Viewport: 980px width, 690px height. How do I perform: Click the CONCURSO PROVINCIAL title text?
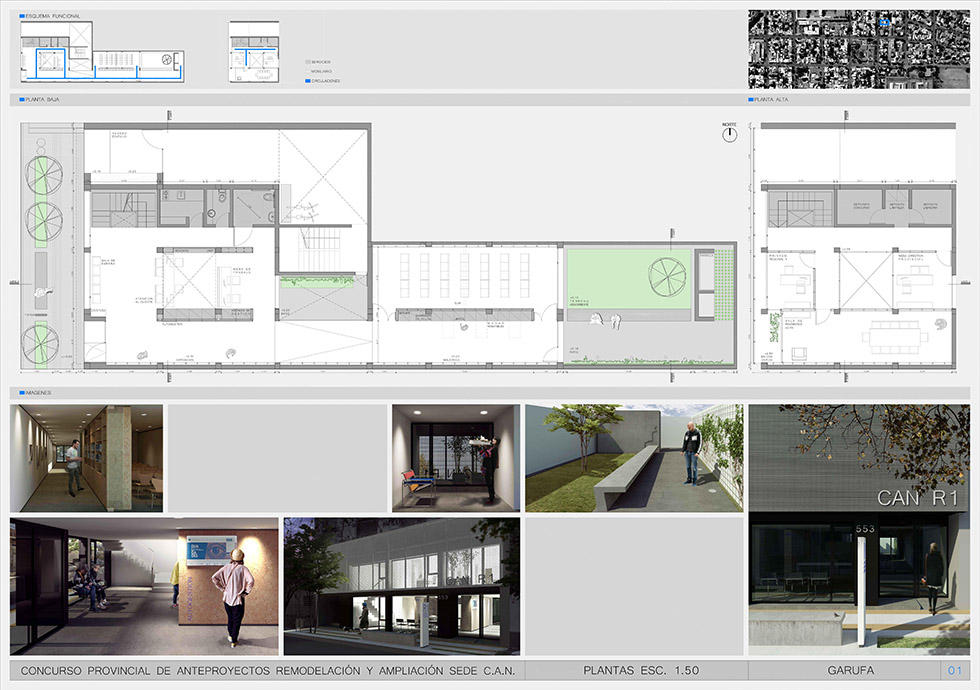[268, 671]
